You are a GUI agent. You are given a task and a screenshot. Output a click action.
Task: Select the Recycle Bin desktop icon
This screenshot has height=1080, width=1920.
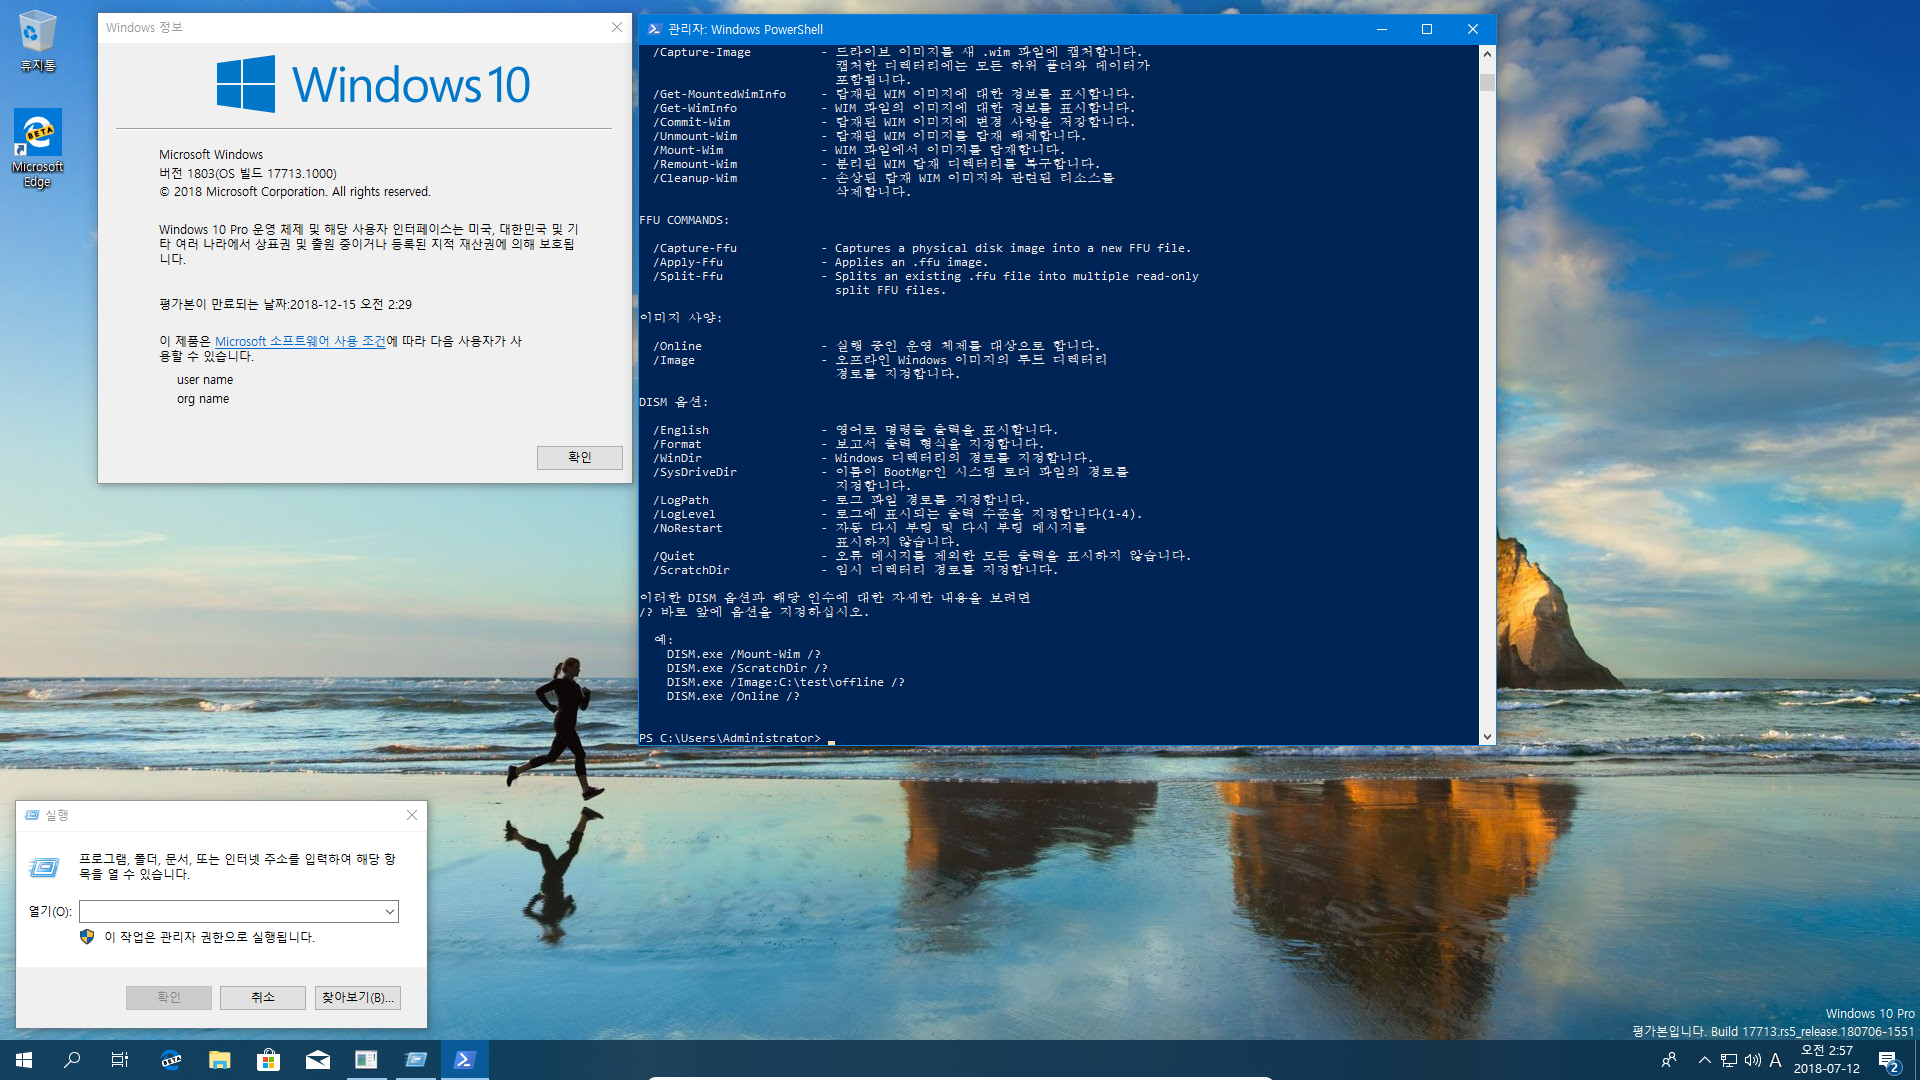tap(38, 42)
